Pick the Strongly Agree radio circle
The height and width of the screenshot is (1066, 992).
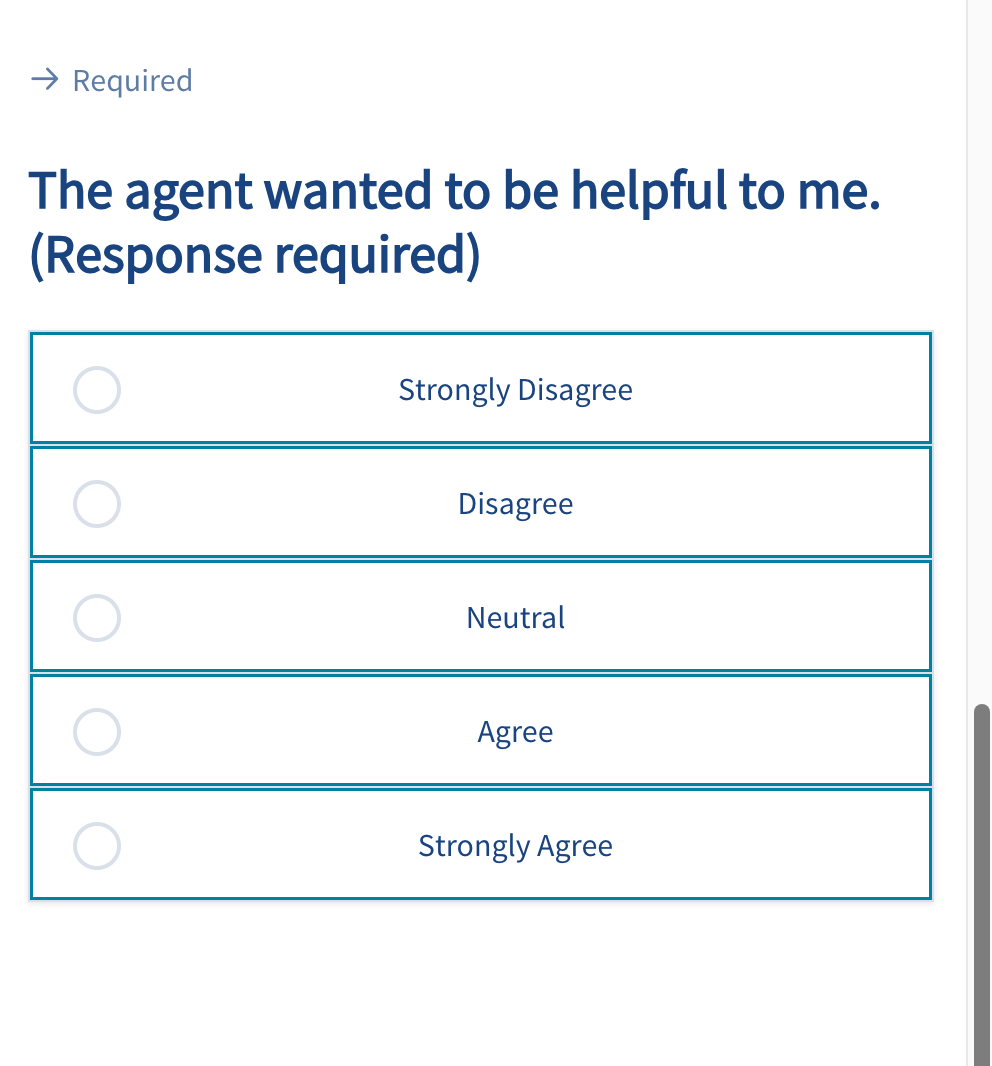coord(97,845)
